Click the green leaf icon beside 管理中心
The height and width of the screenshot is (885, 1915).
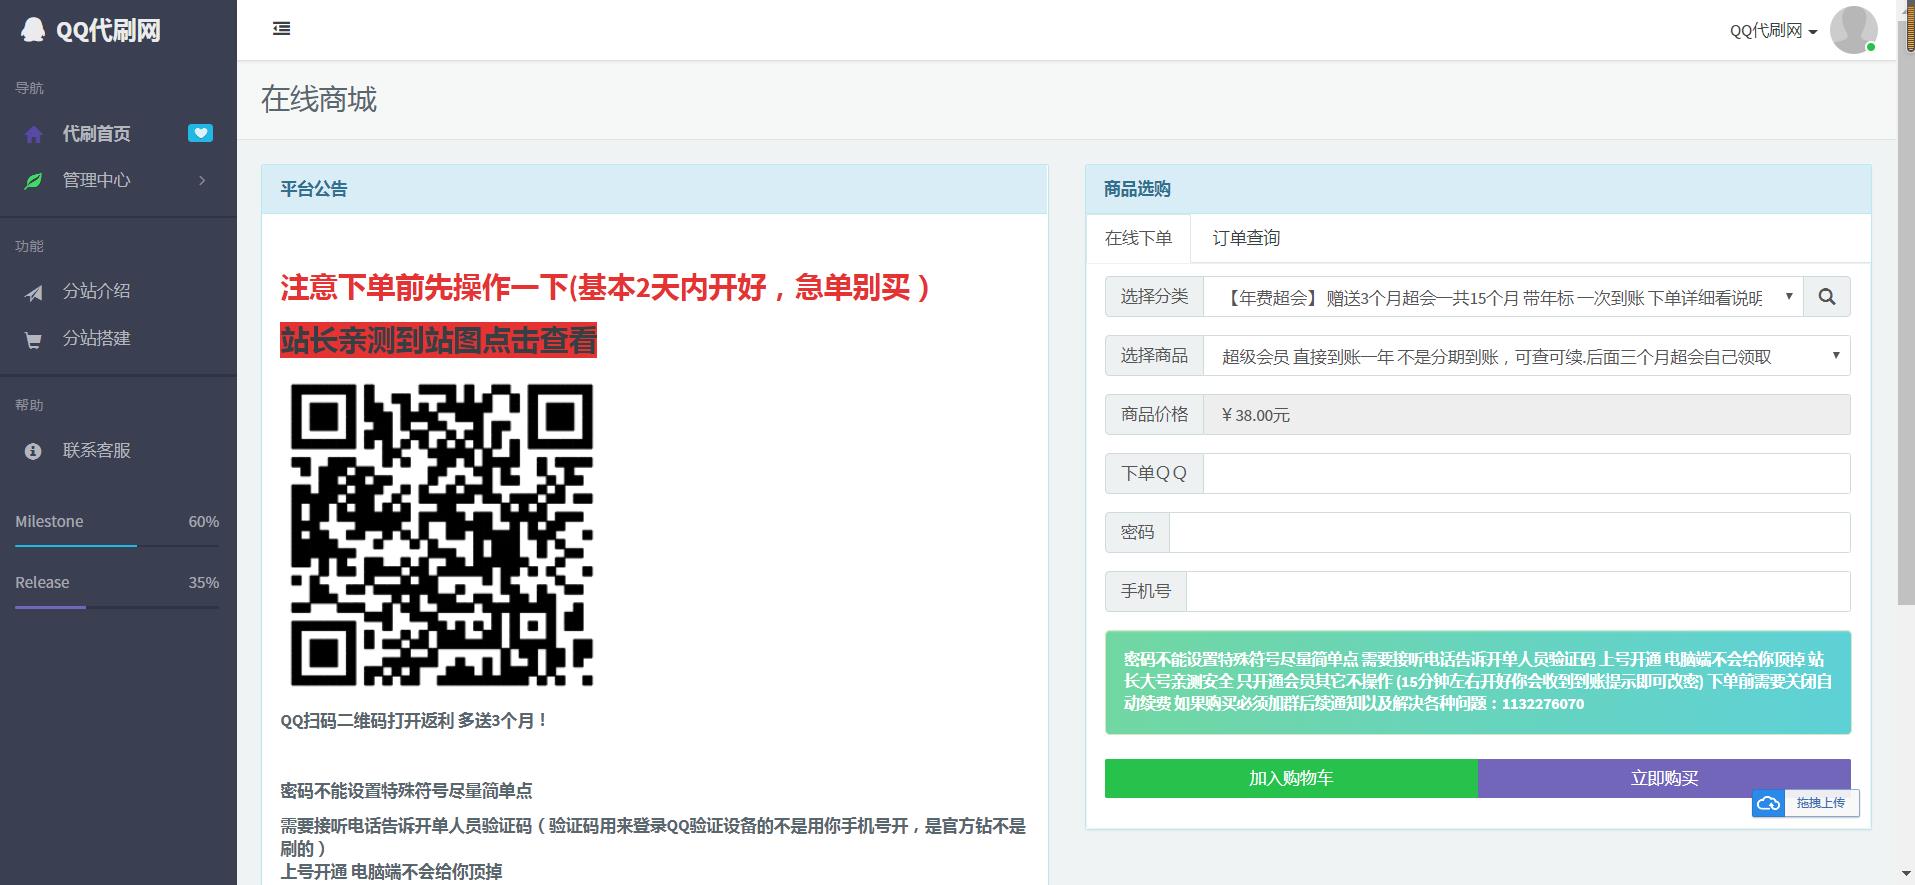[33, 181]
